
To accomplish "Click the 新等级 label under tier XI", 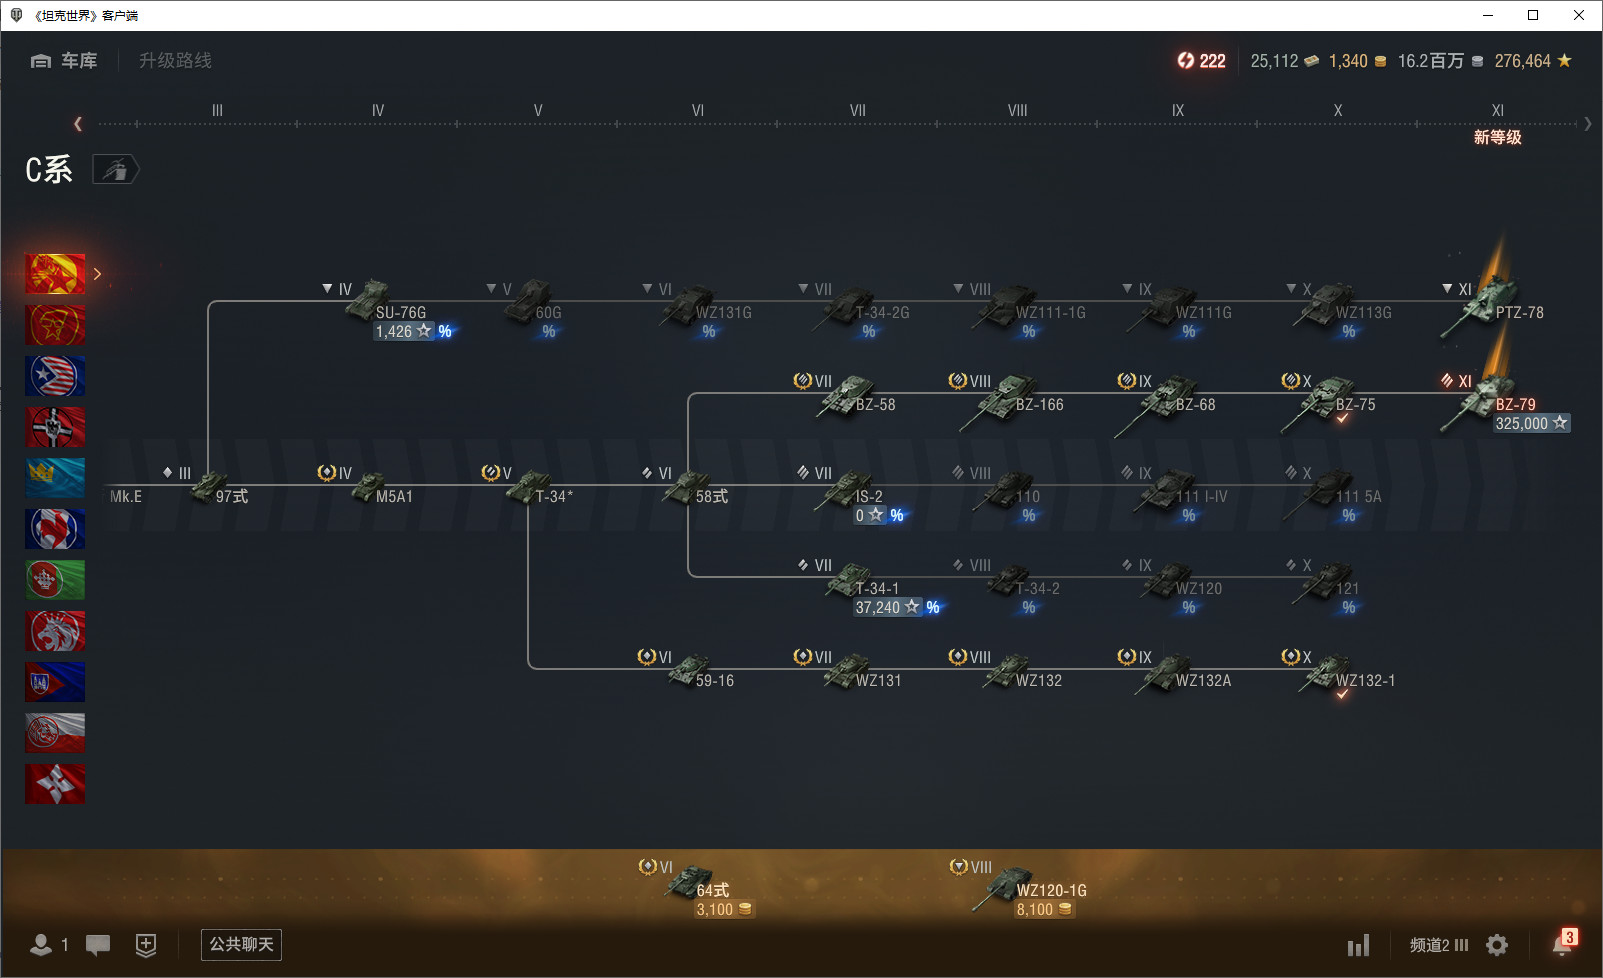I will [x=1497, y=138].
